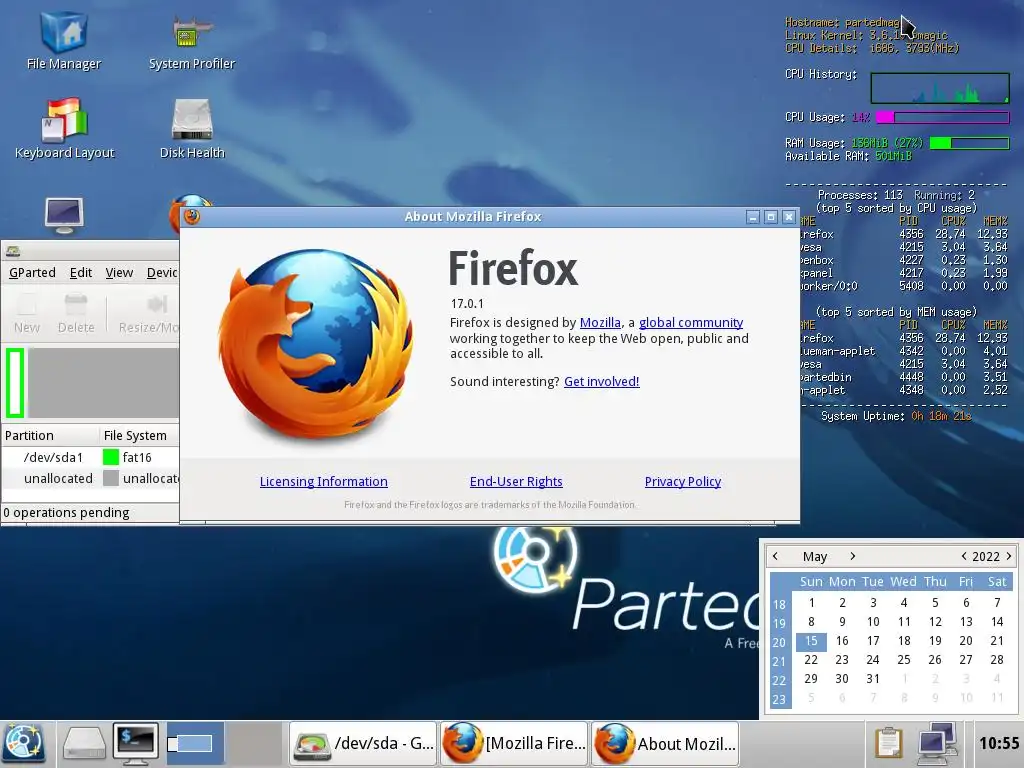Switch to the Mozilla Firefox taskbar entry
1024x768 pixels.
(515, 743)
